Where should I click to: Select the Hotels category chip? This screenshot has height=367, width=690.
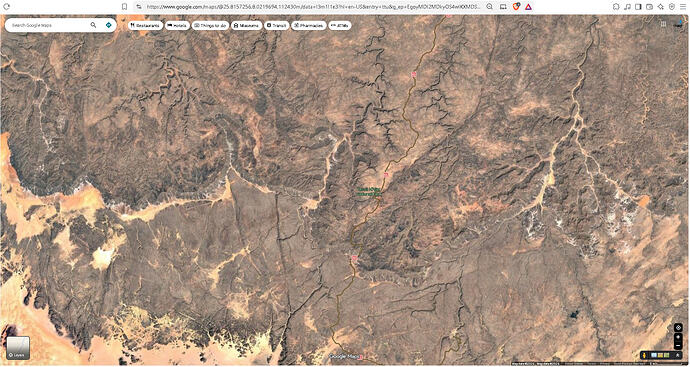point(177,26)
